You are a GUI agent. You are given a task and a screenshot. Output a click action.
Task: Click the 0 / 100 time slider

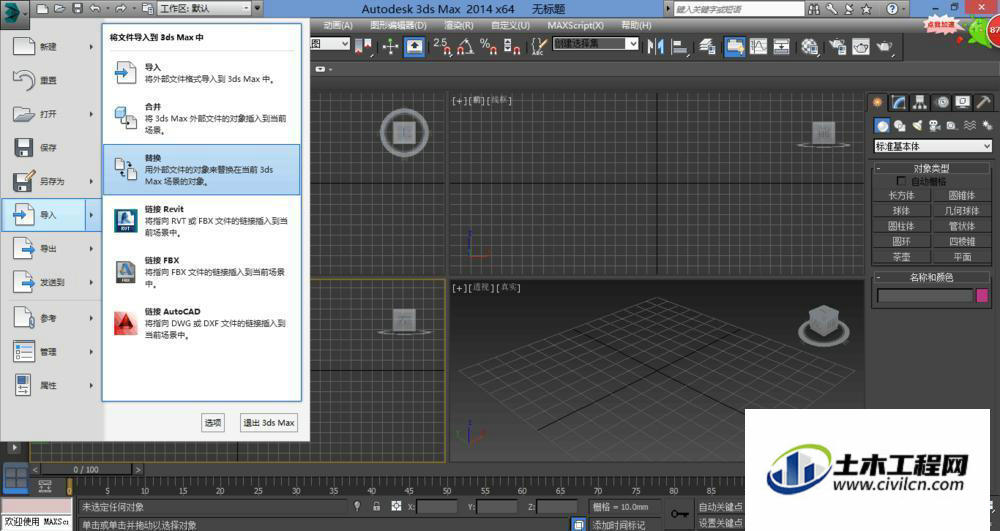click(86, 469)
